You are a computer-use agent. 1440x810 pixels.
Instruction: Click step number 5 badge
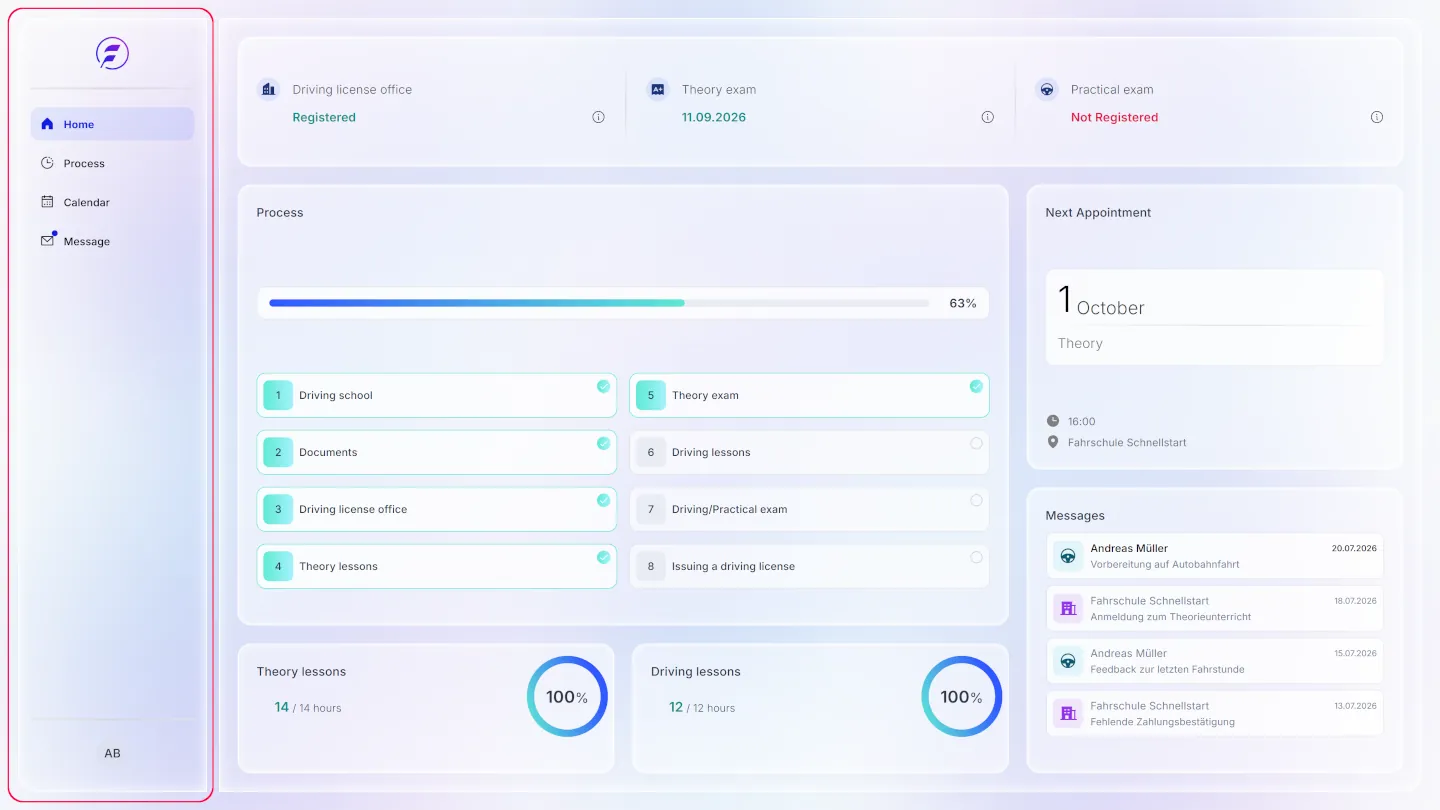[650, 395]
